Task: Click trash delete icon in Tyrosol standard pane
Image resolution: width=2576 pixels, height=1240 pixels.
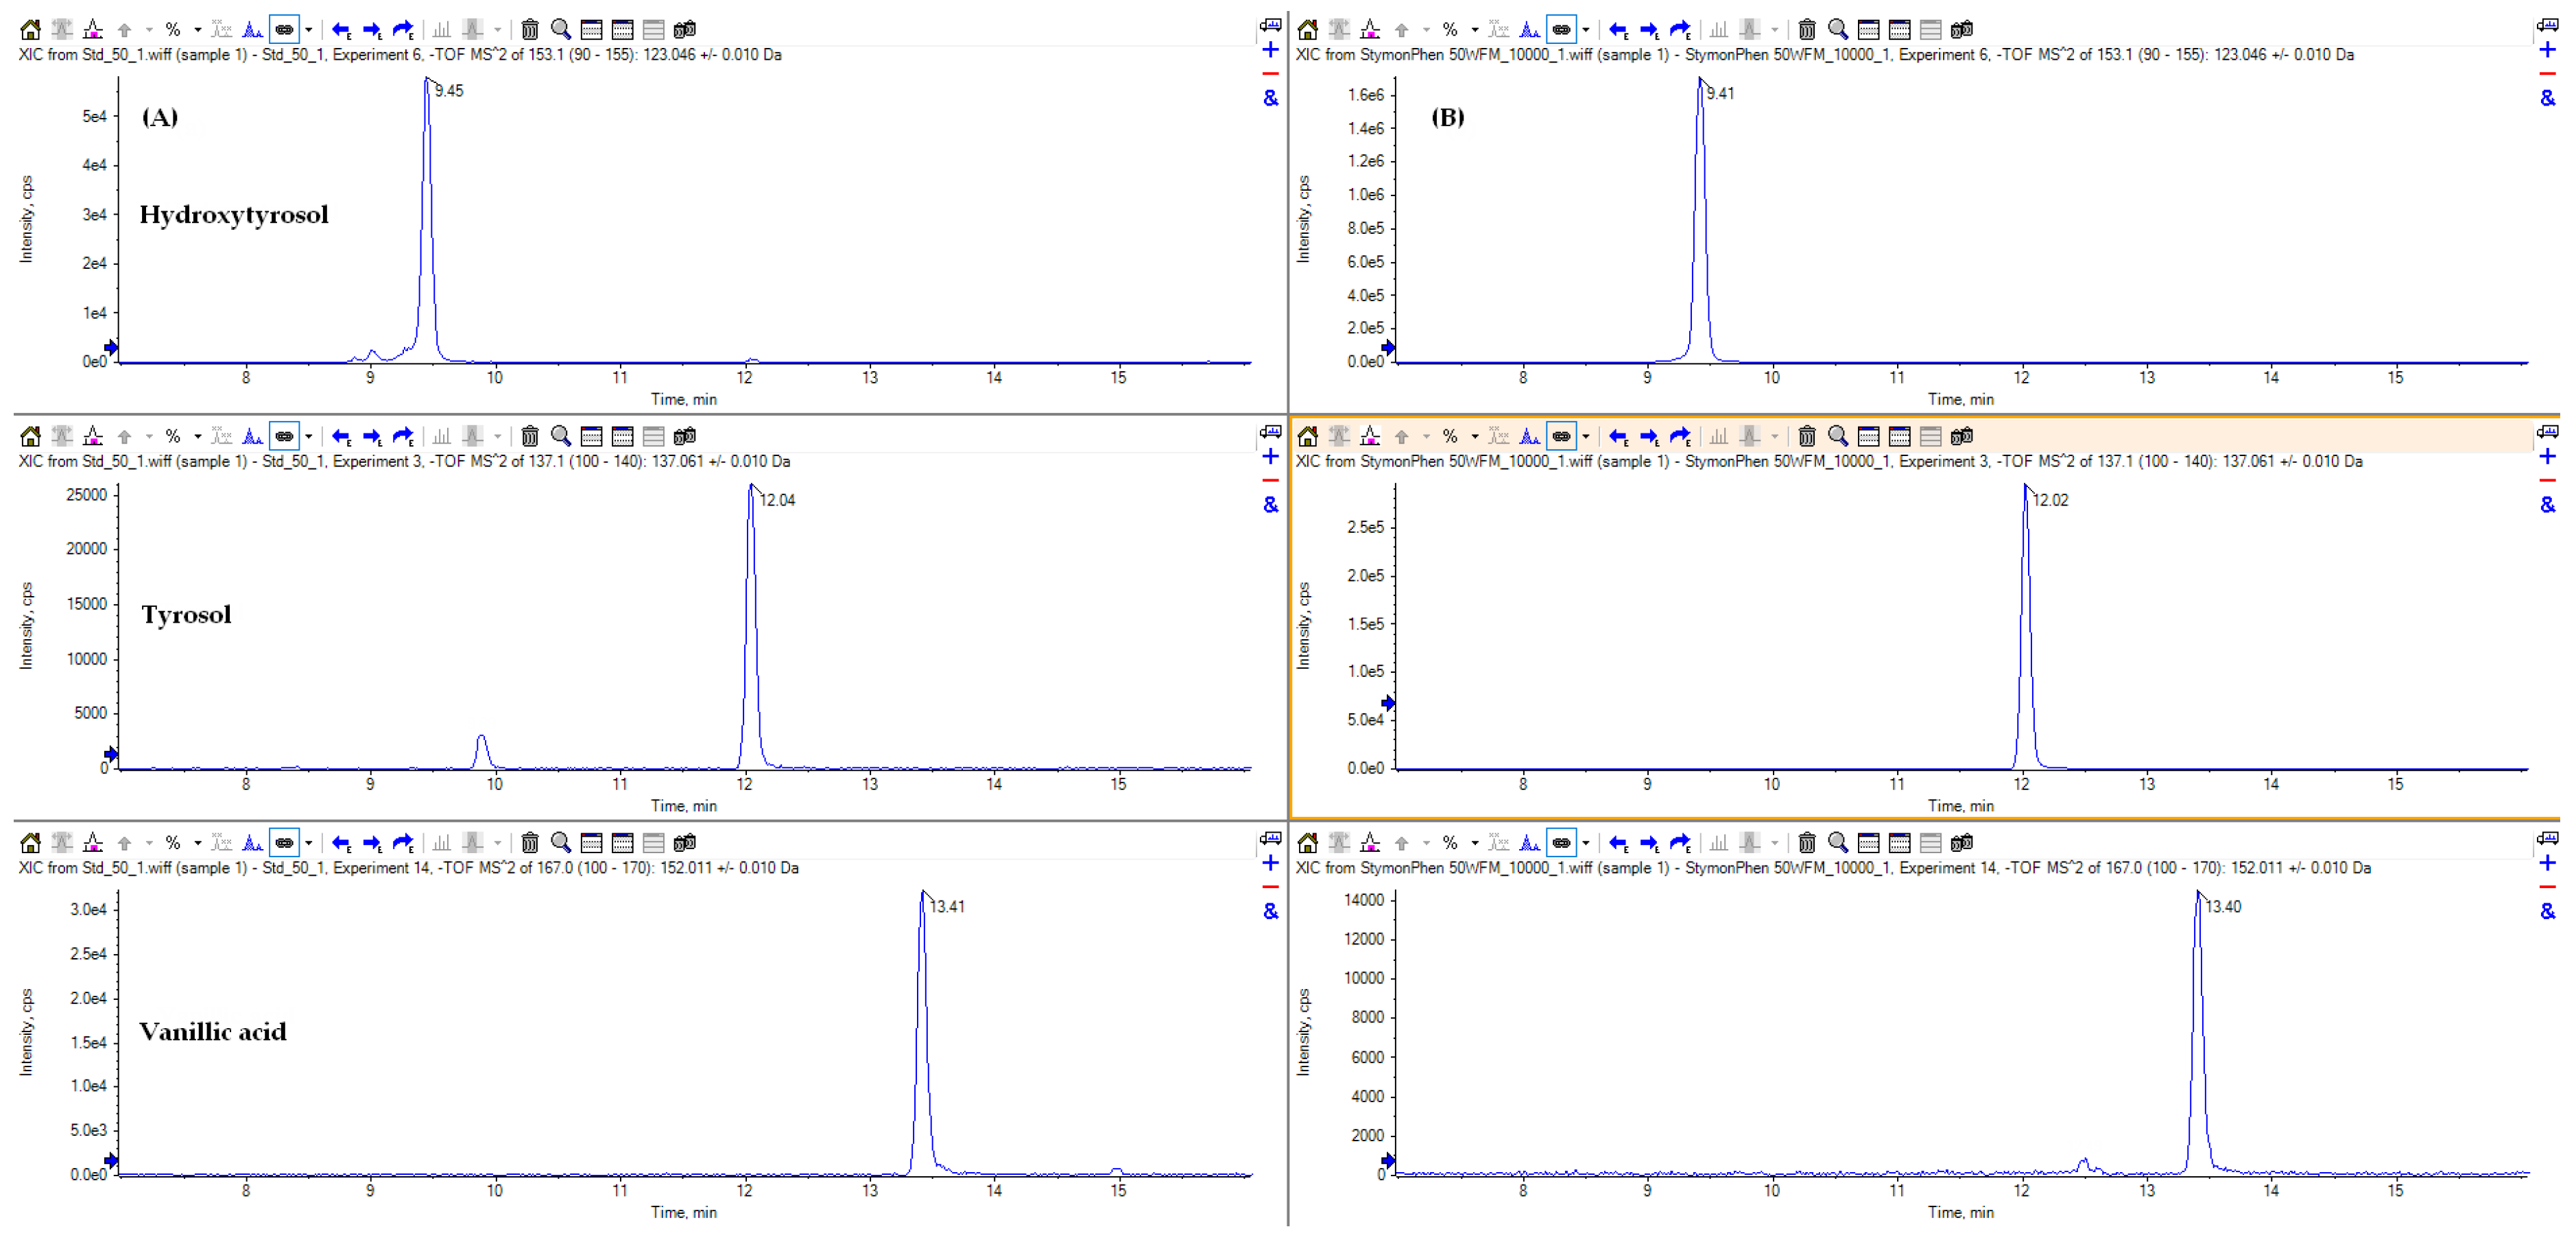Action: (x=530, y=436)
